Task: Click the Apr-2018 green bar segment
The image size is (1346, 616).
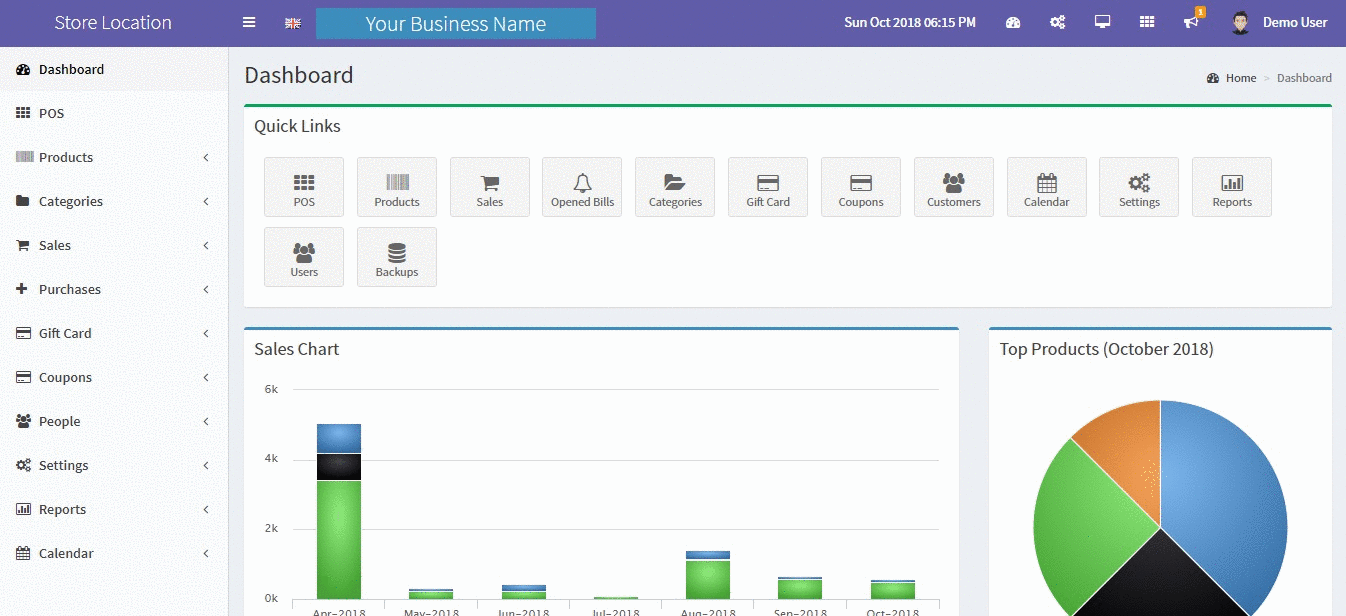Action: click(339, 540)
